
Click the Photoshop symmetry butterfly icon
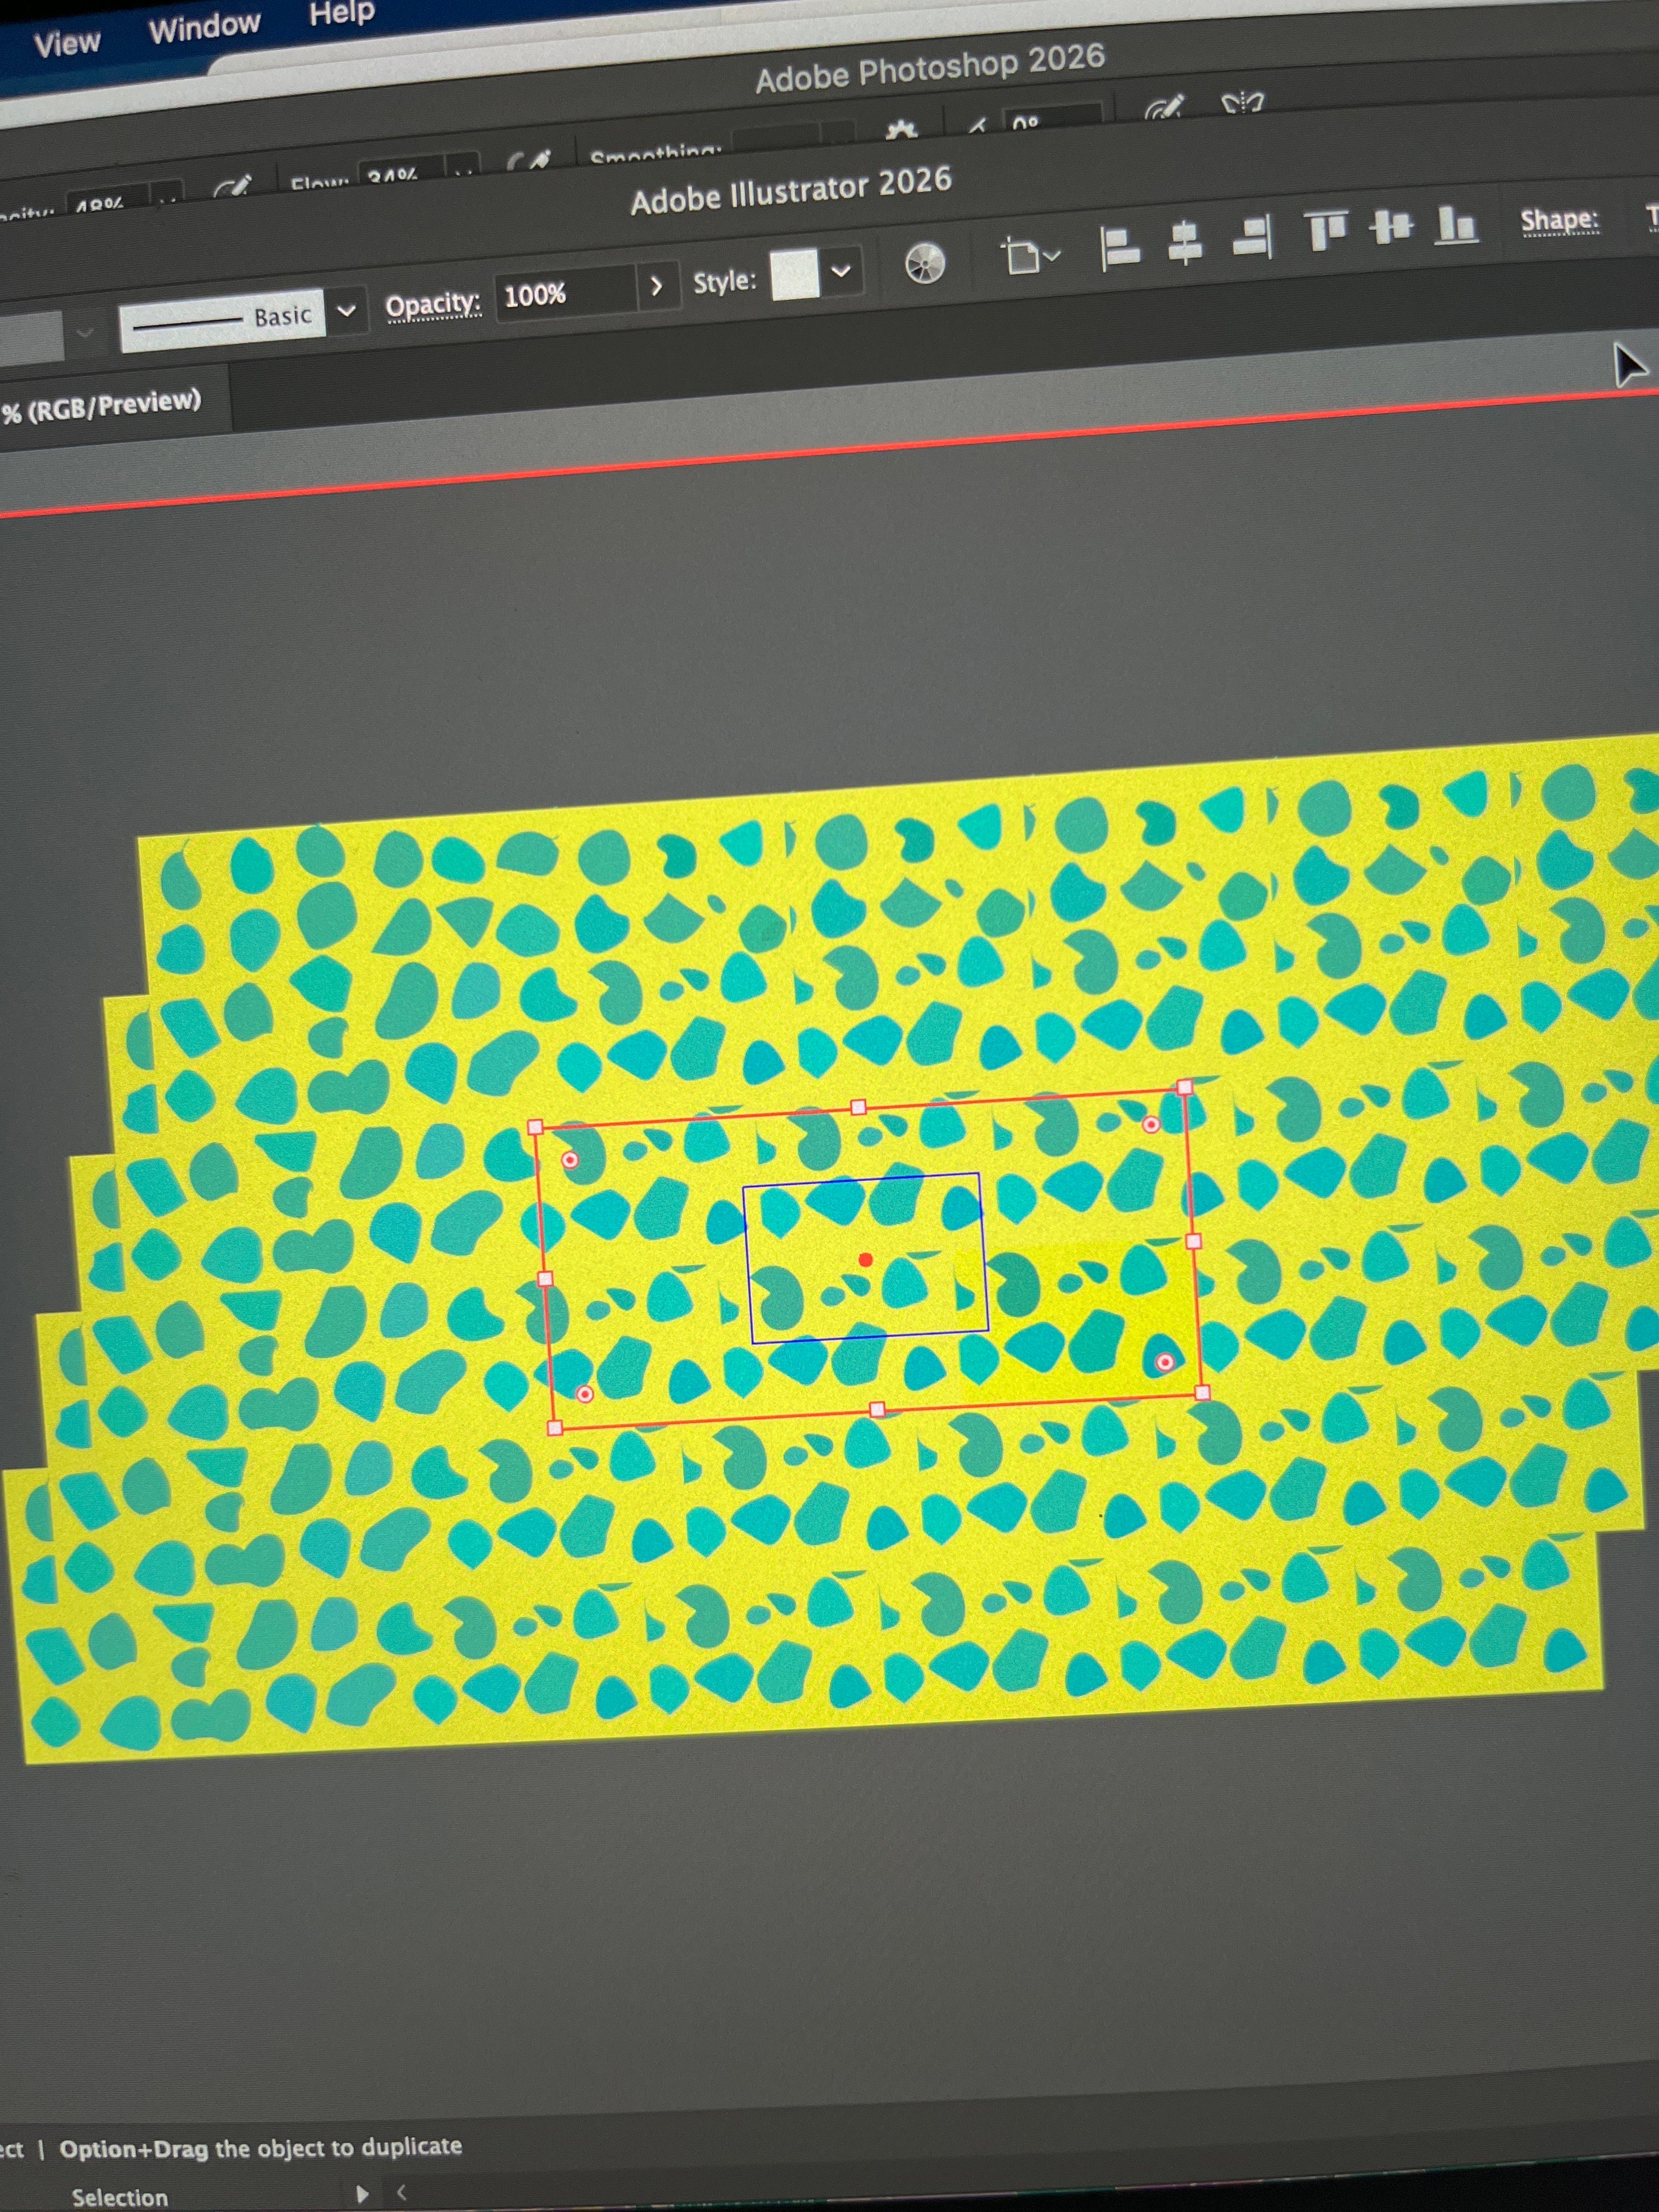1243,103
